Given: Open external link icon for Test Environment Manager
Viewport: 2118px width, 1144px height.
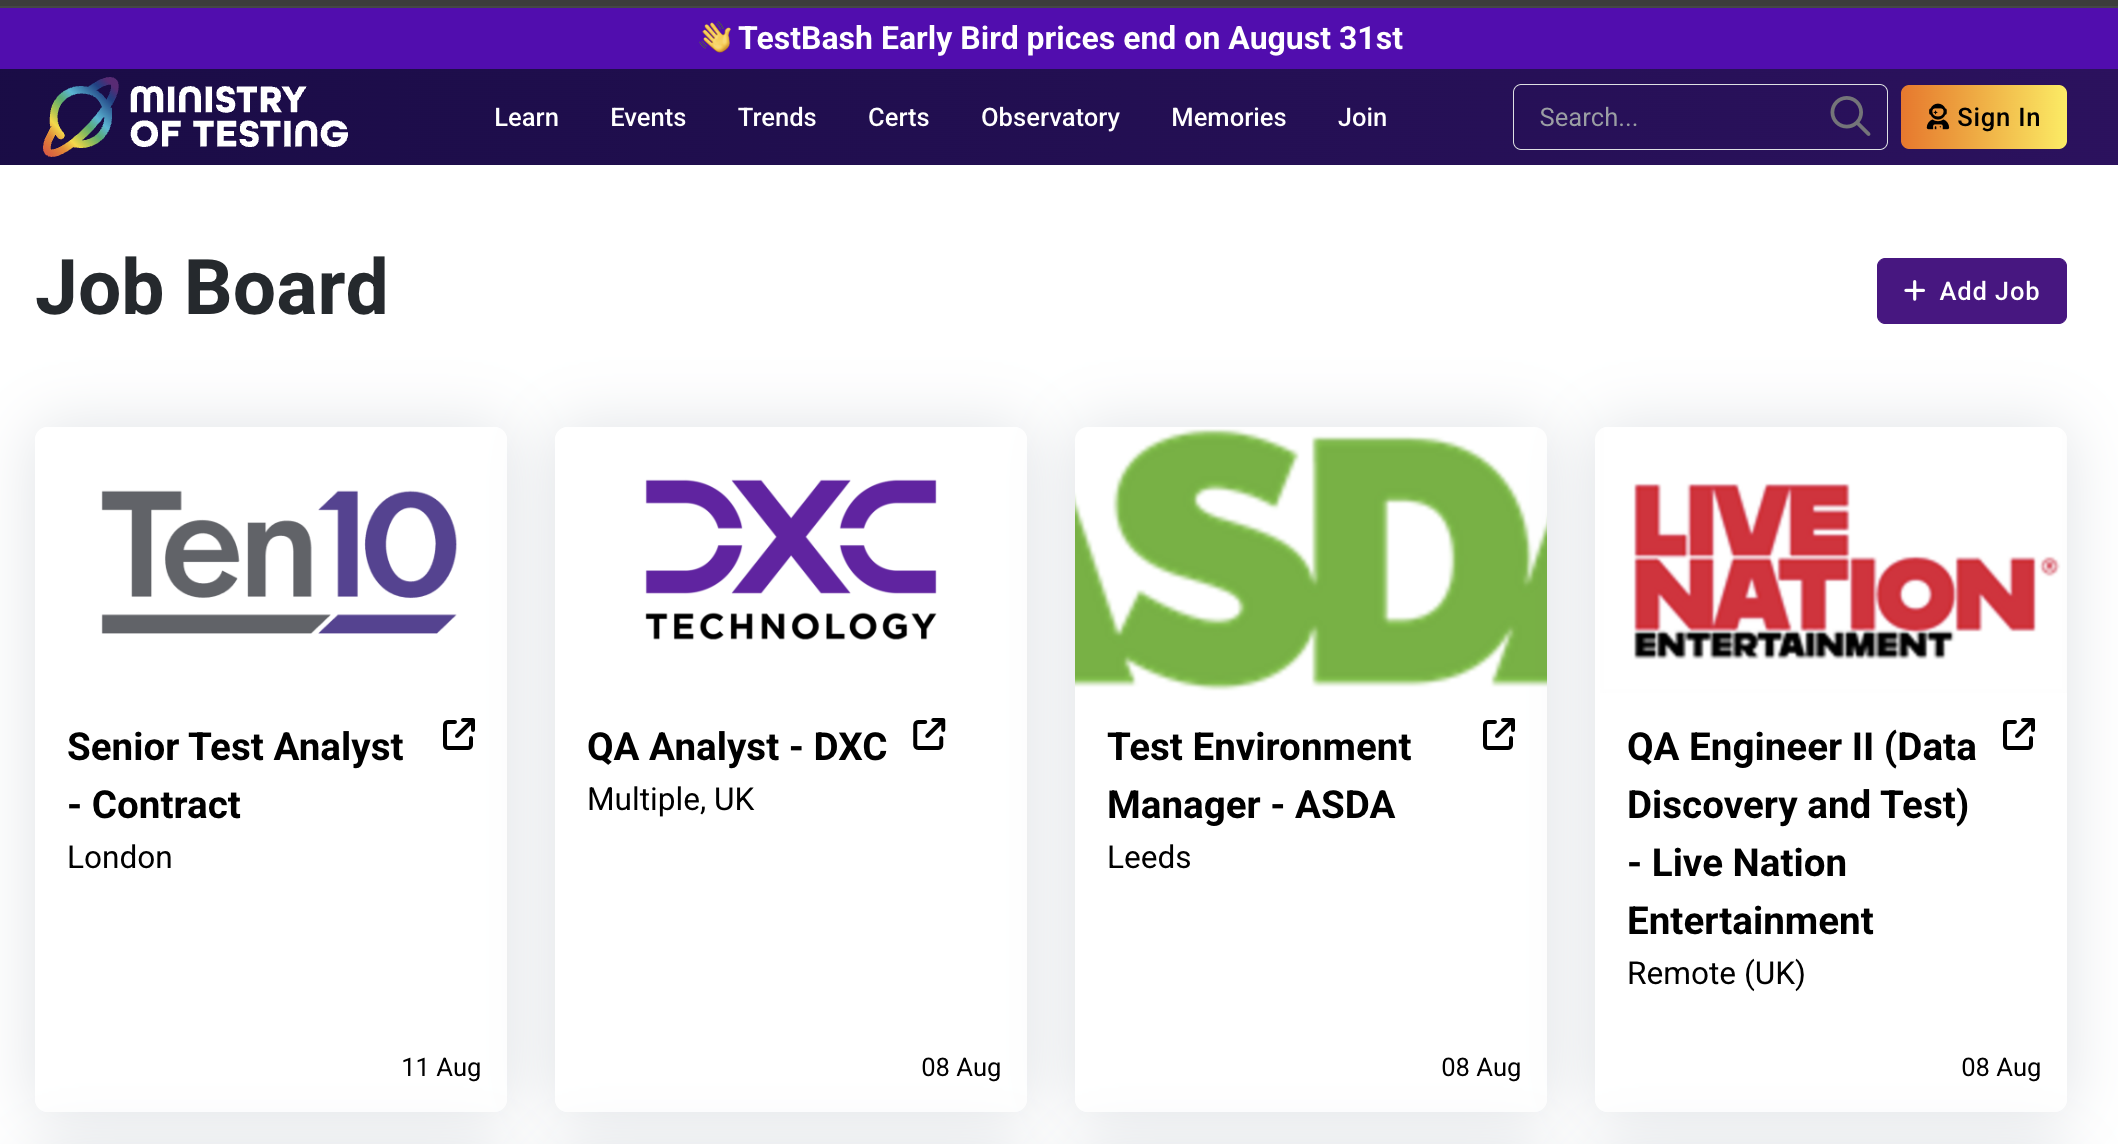Looking at the screenshot, I should coord(1499,735).
